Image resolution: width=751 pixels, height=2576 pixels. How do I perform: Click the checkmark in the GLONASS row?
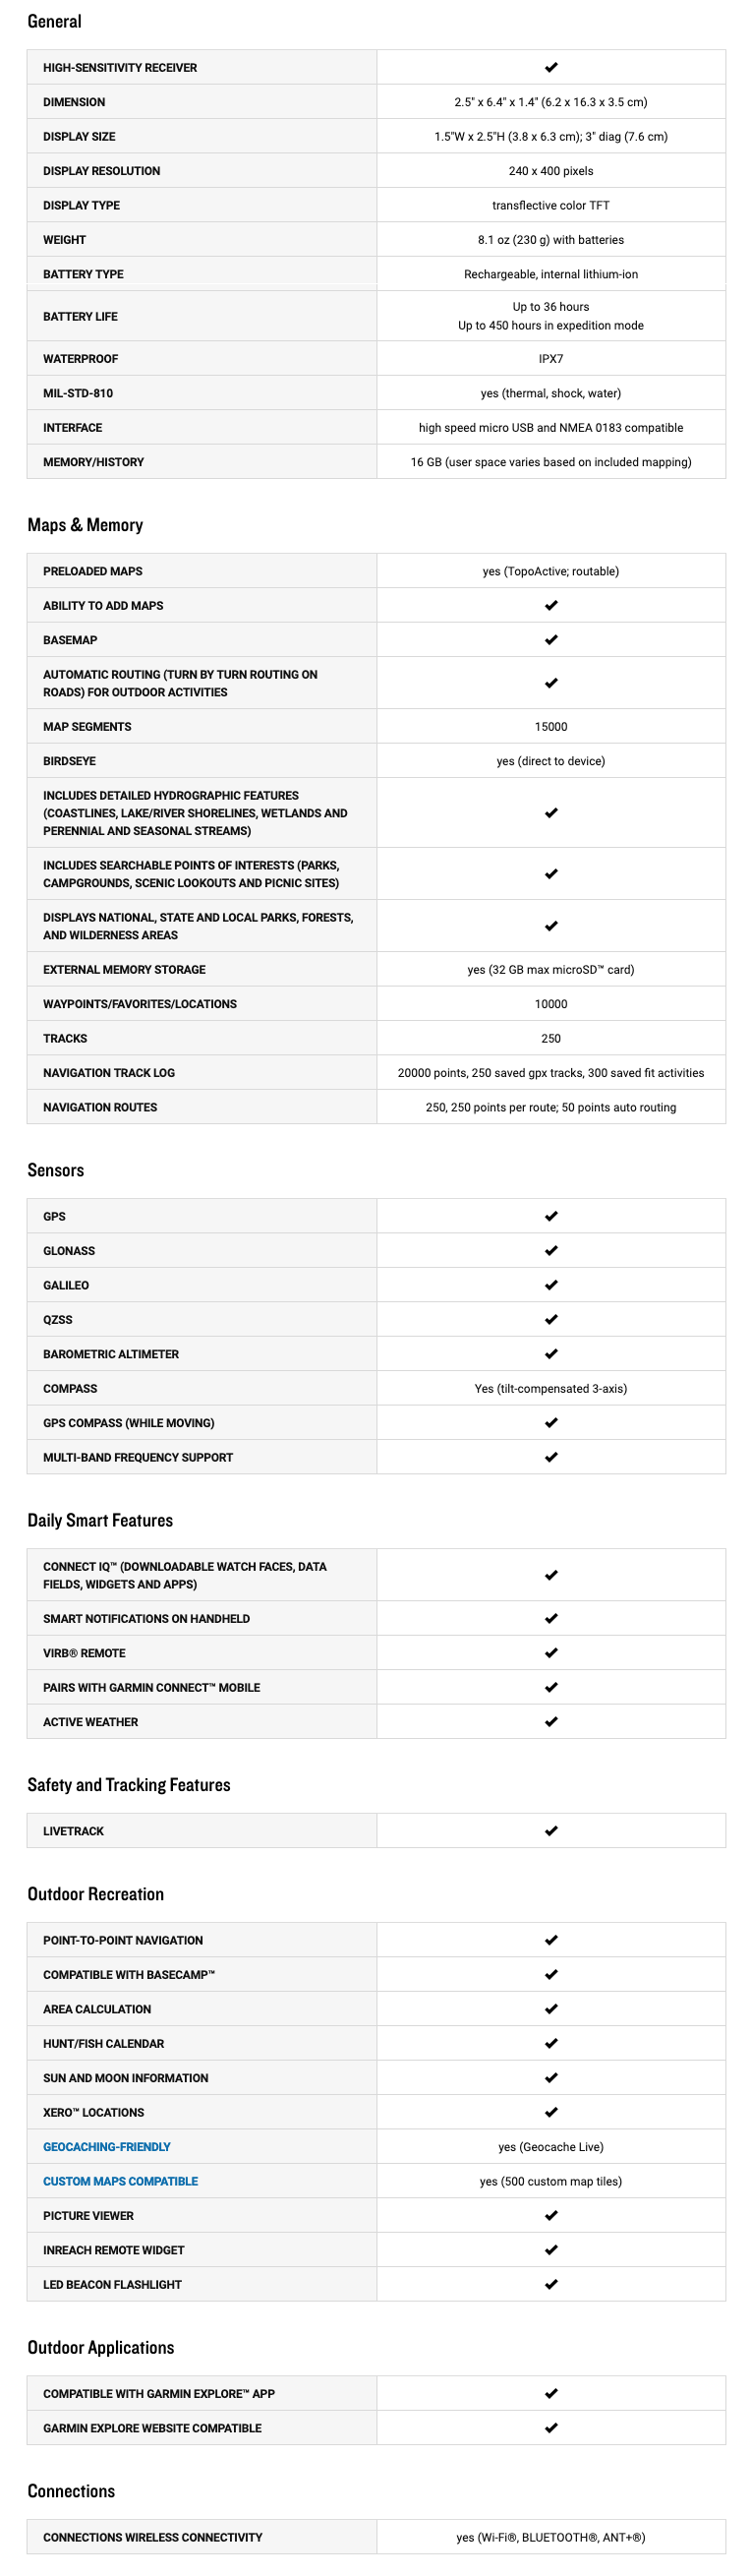click(x=550, y=1250)
